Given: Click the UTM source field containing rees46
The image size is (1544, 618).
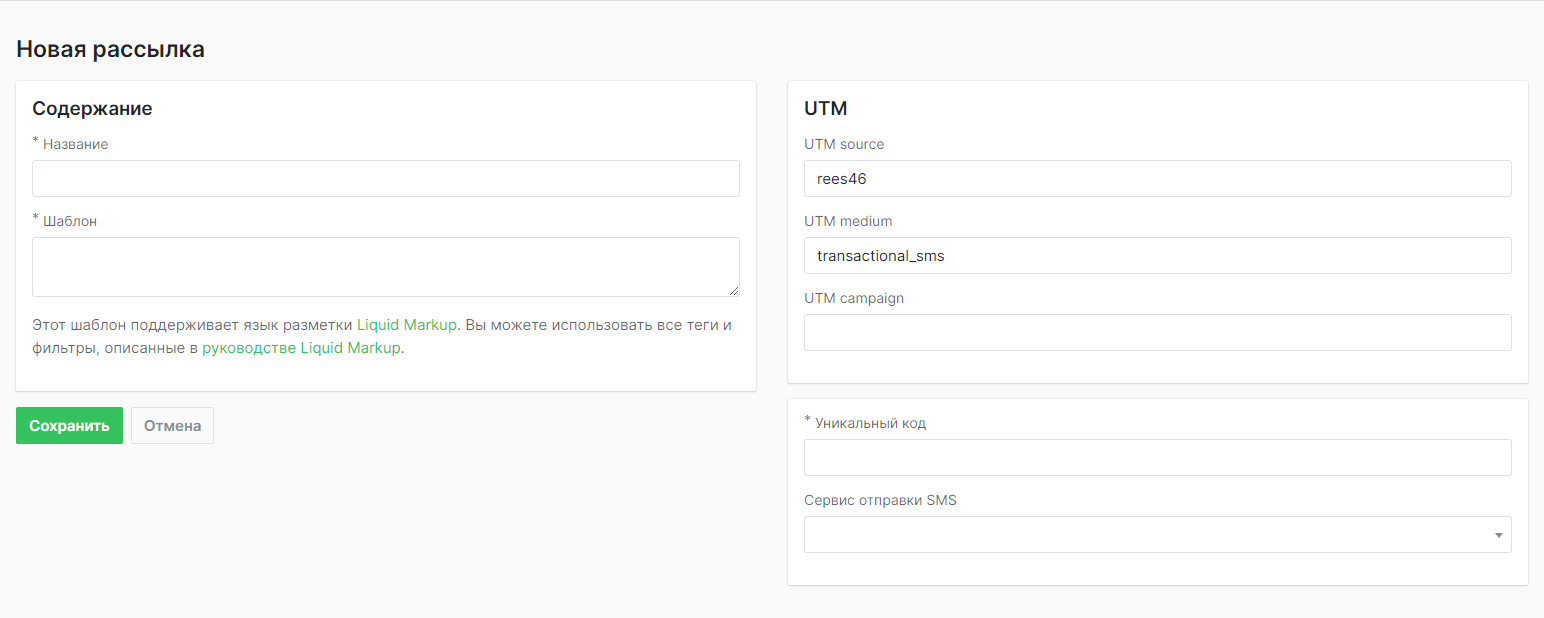Looking at the screenshot, I should click(x=1157, y=179).
